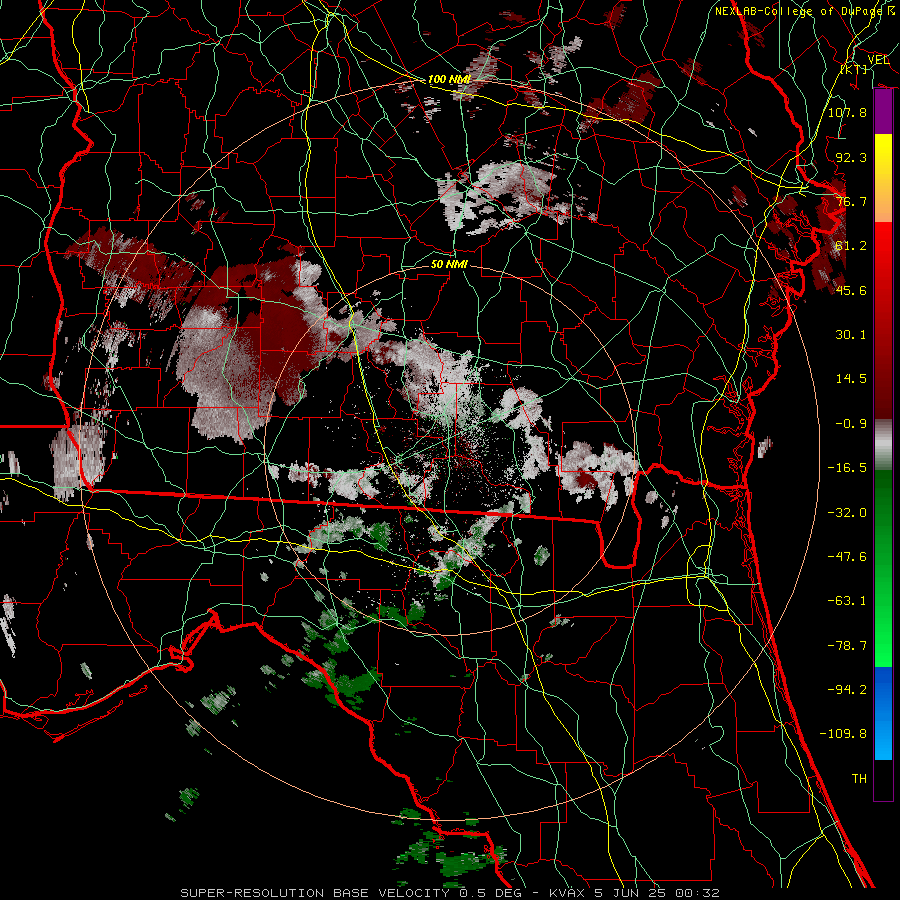
Task: Click the [KT] units label
Action: point(854,69)
